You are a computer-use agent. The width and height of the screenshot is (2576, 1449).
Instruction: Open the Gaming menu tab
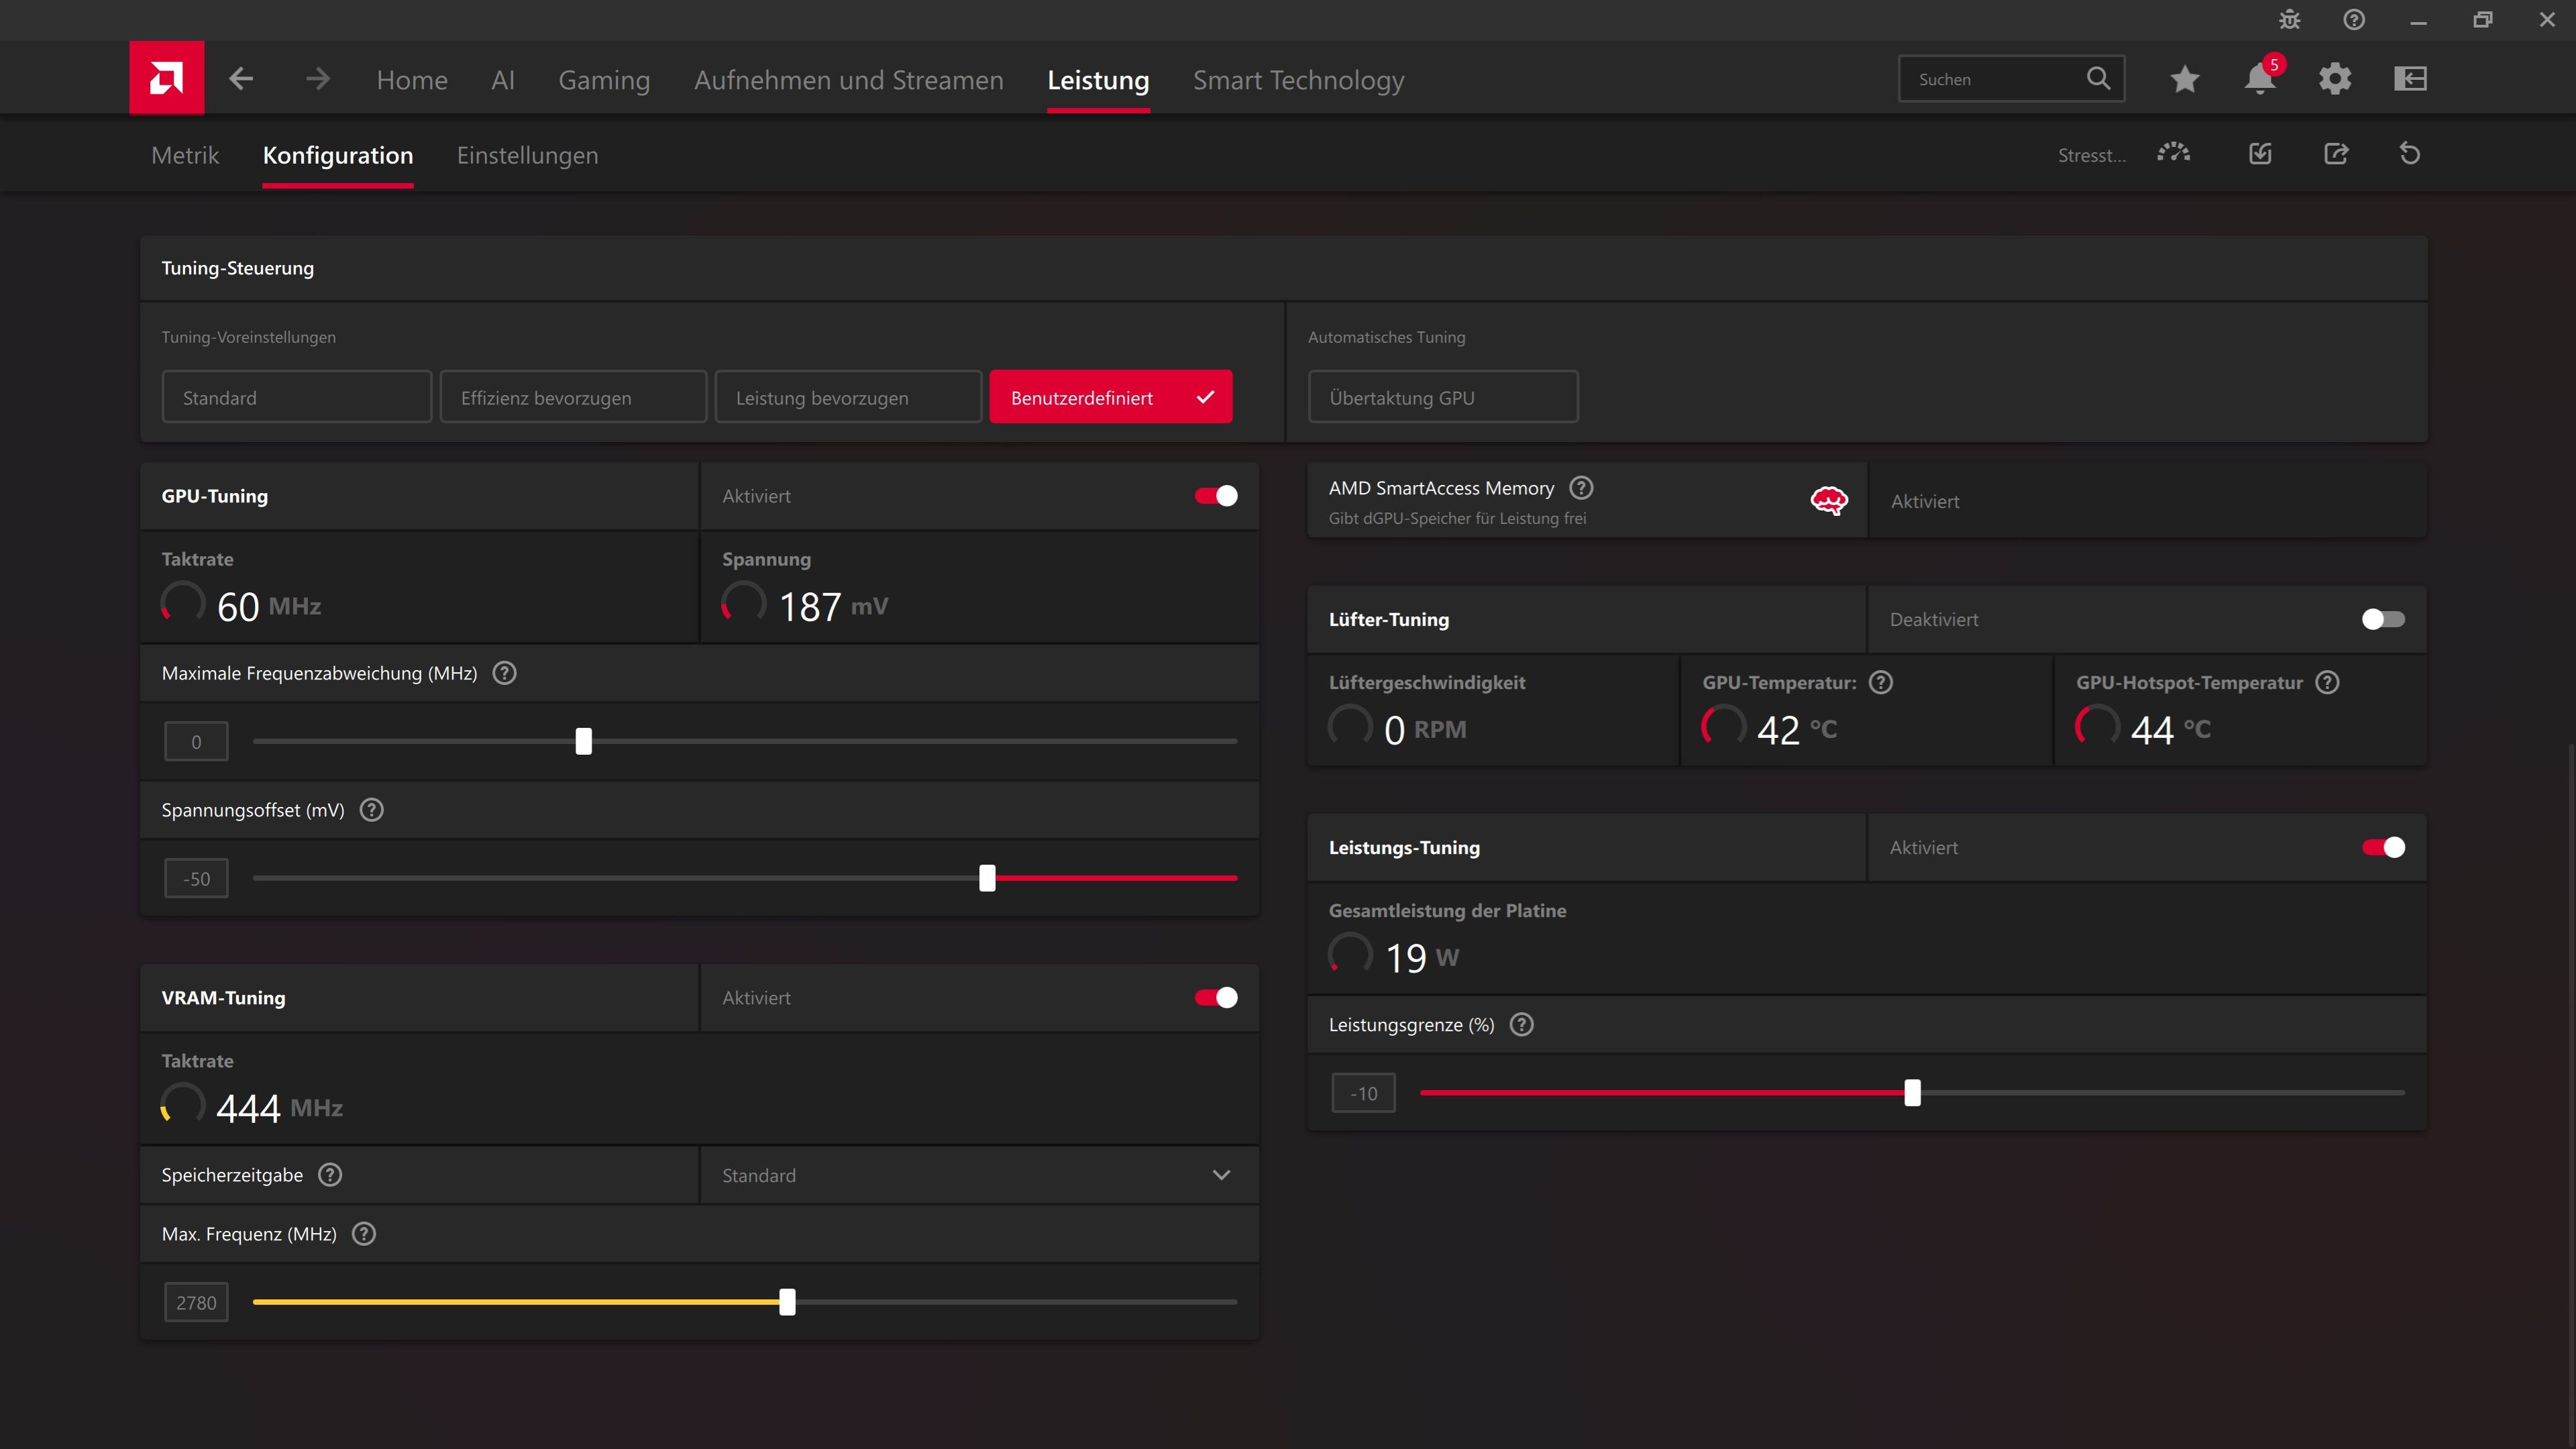point(604,80)
